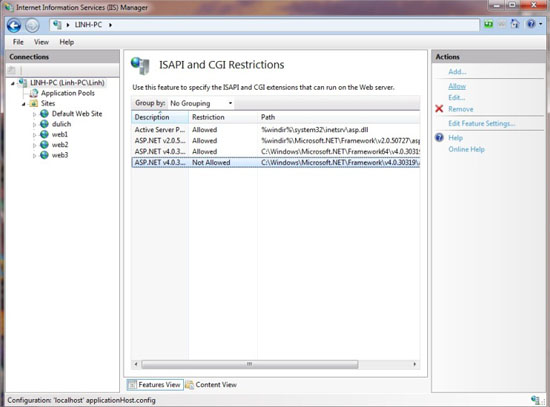Collapse the Sites tree node
550x407 pixels.
pos(24,104)
